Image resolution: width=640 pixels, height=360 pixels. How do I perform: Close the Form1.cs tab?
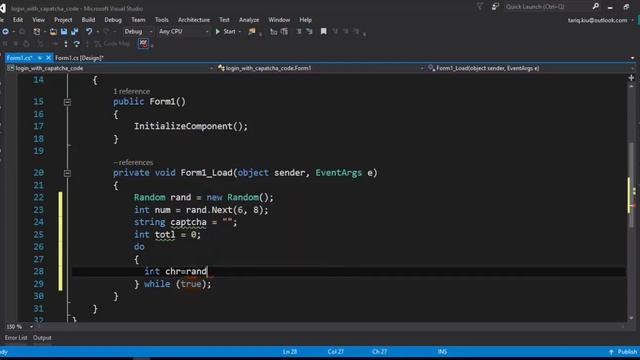point(48,58)
